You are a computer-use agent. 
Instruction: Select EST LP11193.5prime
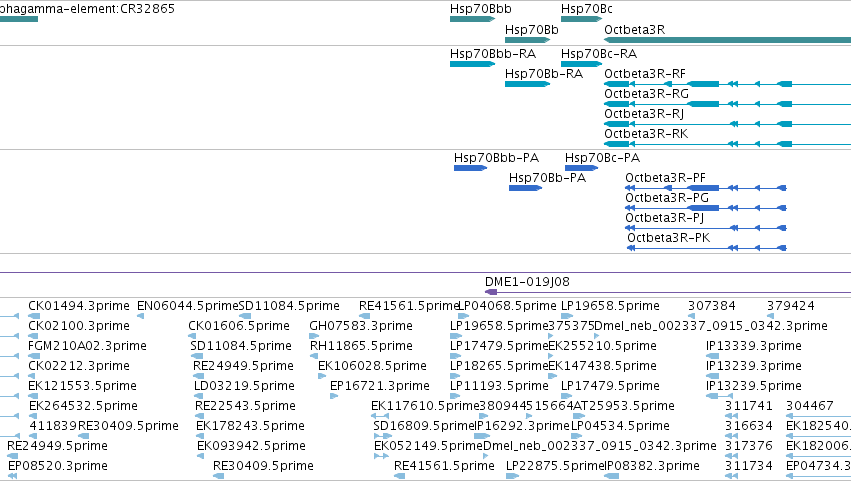coord(499,387)
